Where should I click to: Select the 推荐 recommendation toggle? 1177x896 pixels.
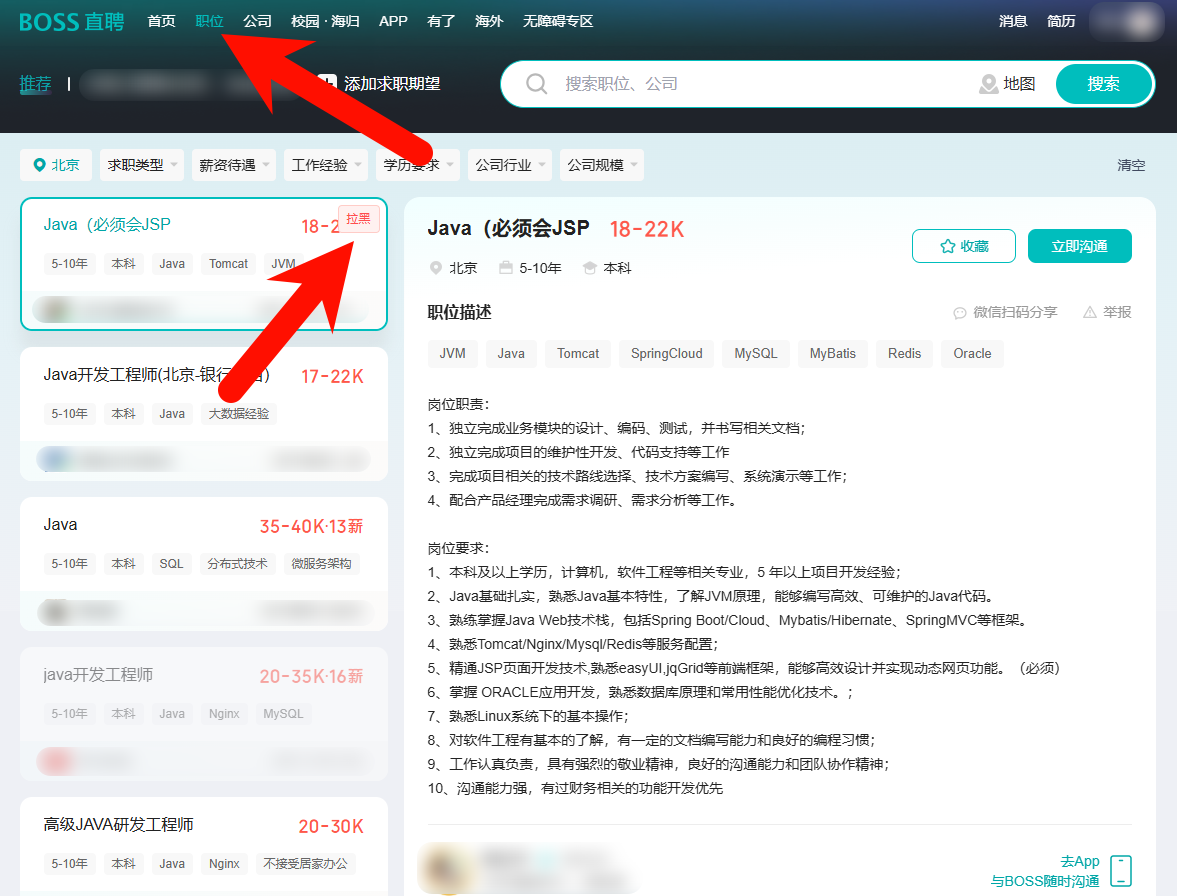(x=35, y=84)
